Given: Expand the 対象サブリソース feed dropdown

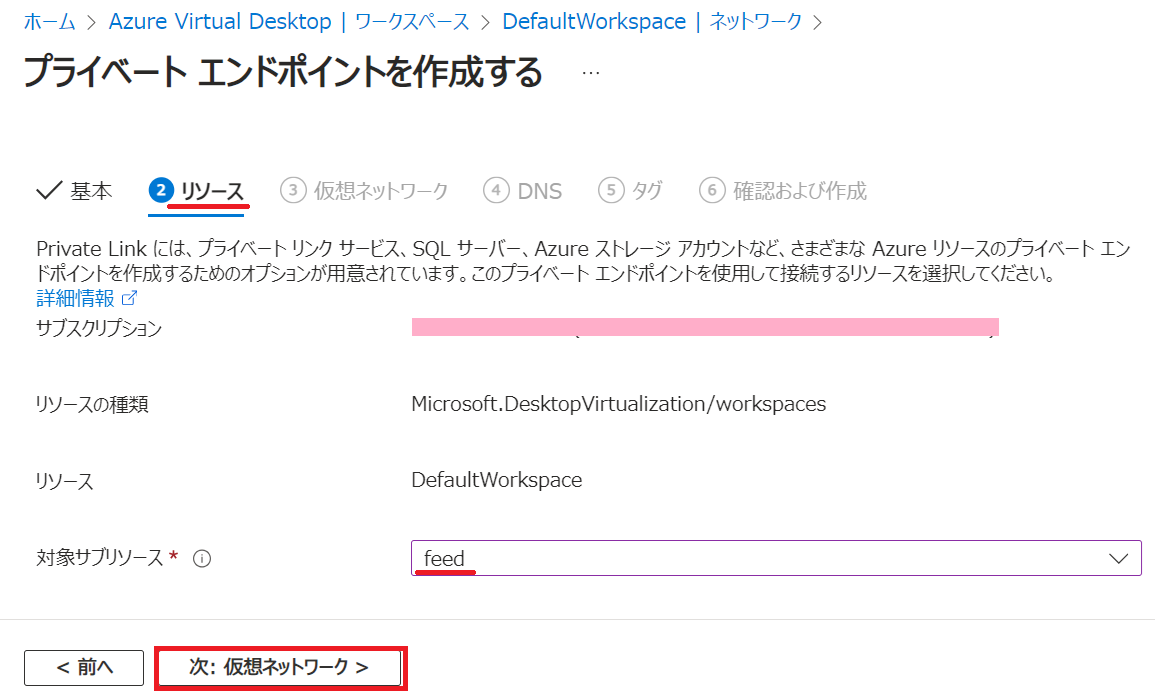Looking at the screenshot, I should pyautogui.click(x=776, y=559).
